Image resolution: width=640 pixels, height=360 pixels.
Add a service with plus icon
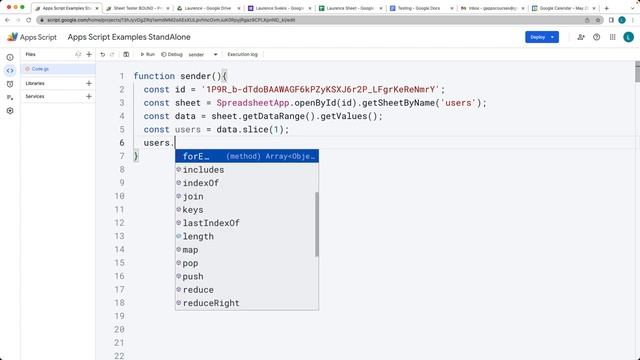click(x=89, y=96)
